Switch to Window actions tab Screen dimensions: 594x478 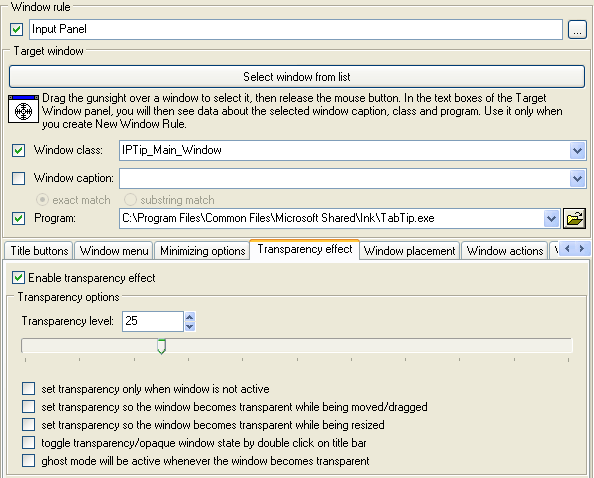pyautogui.click(x=505, y=251)
